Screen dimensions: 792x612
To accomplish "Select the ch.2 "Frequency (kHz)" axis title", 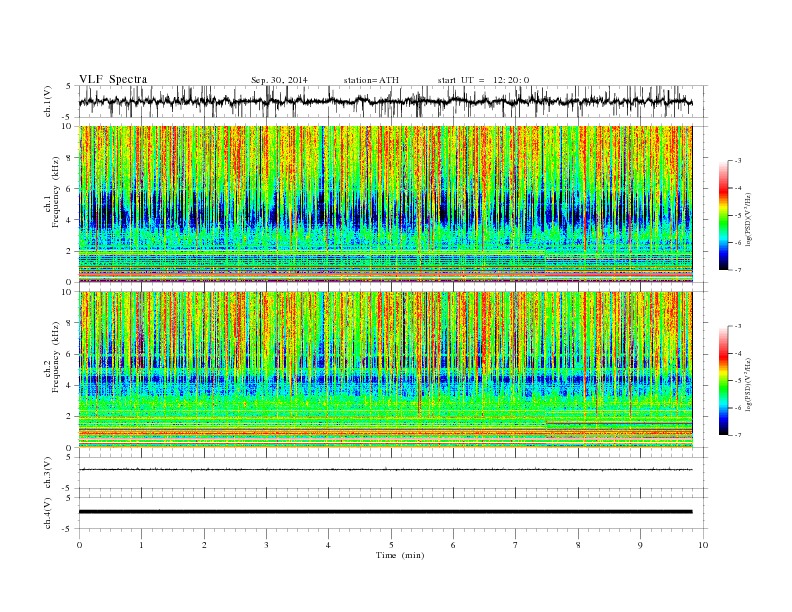I will (x=56, y=357).
